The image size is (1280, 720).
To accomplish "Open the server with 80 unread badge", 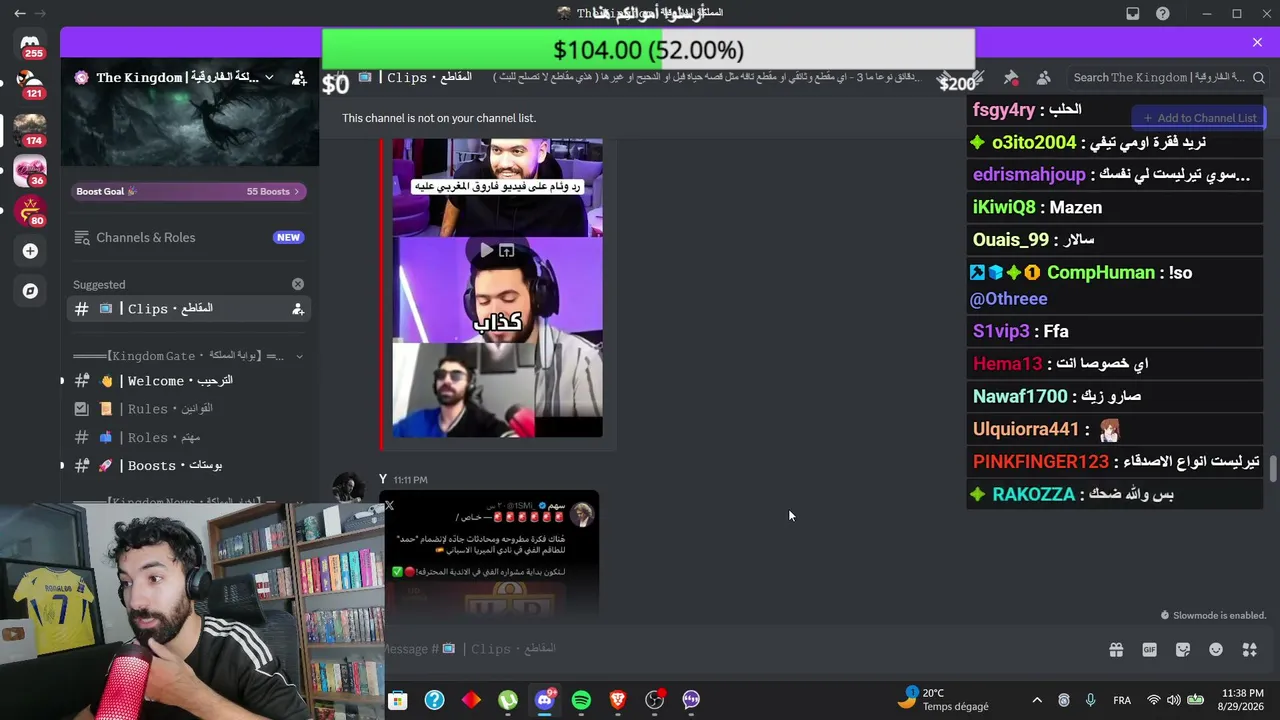I will click(x=30, y=211).
